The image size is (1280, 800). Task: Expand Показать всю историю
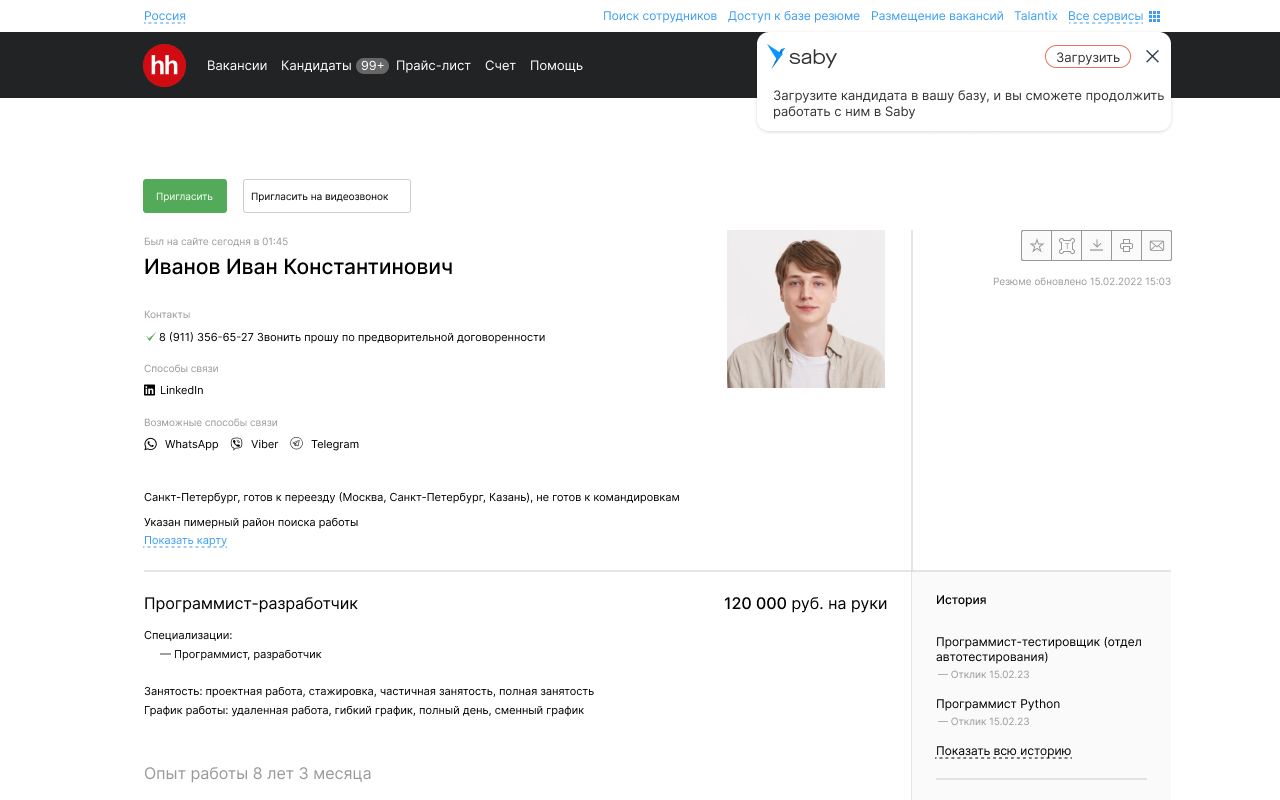(x=1003, y=751)
